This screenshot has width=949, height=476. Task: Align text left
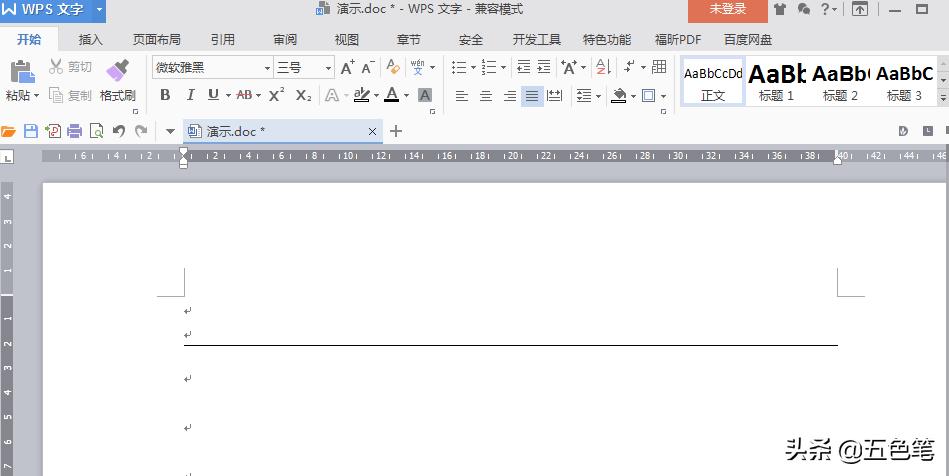pyautogui.click(x=462, y=95)
